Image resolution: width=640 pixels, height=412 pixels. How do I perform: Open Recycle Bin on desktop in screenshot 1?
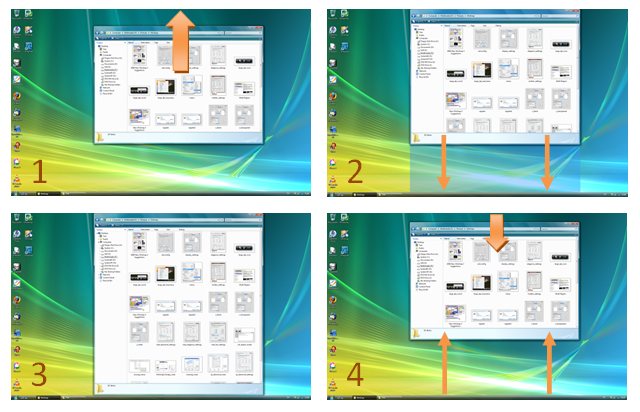click(x=16, y=14)
